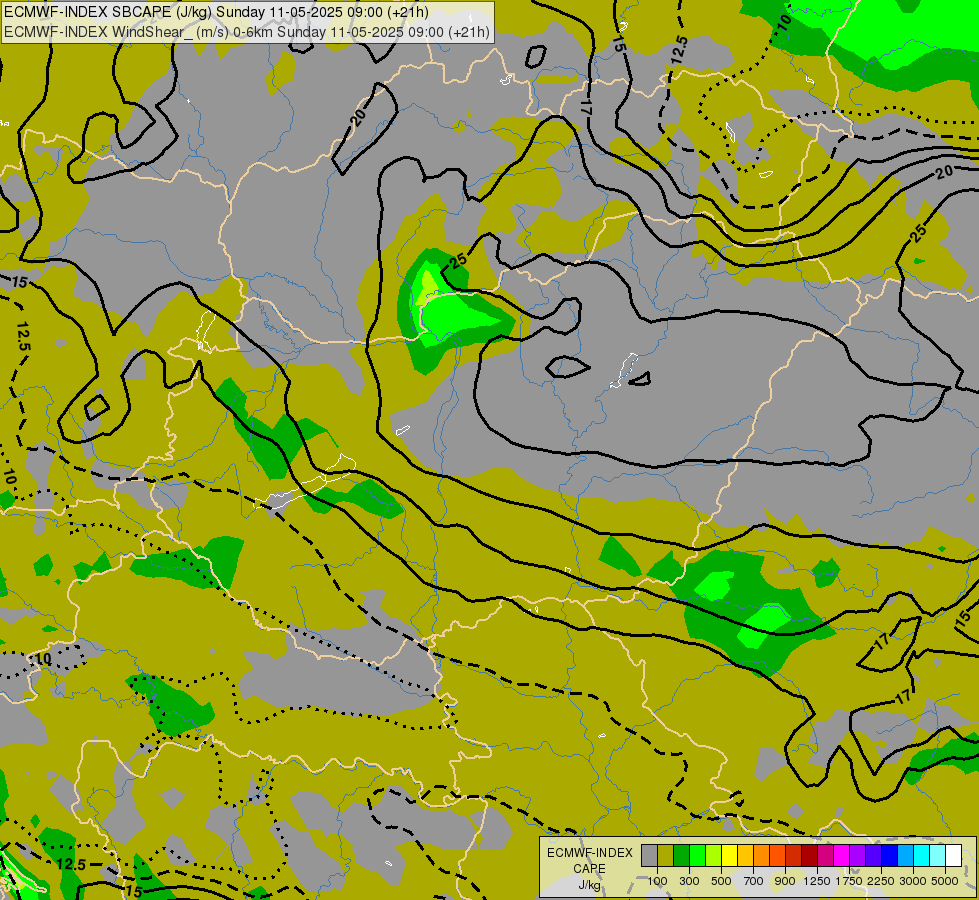Click the 25 contour label beside the green patch
Viewport: 979px width, 900px height.
(x=459, y=260)
